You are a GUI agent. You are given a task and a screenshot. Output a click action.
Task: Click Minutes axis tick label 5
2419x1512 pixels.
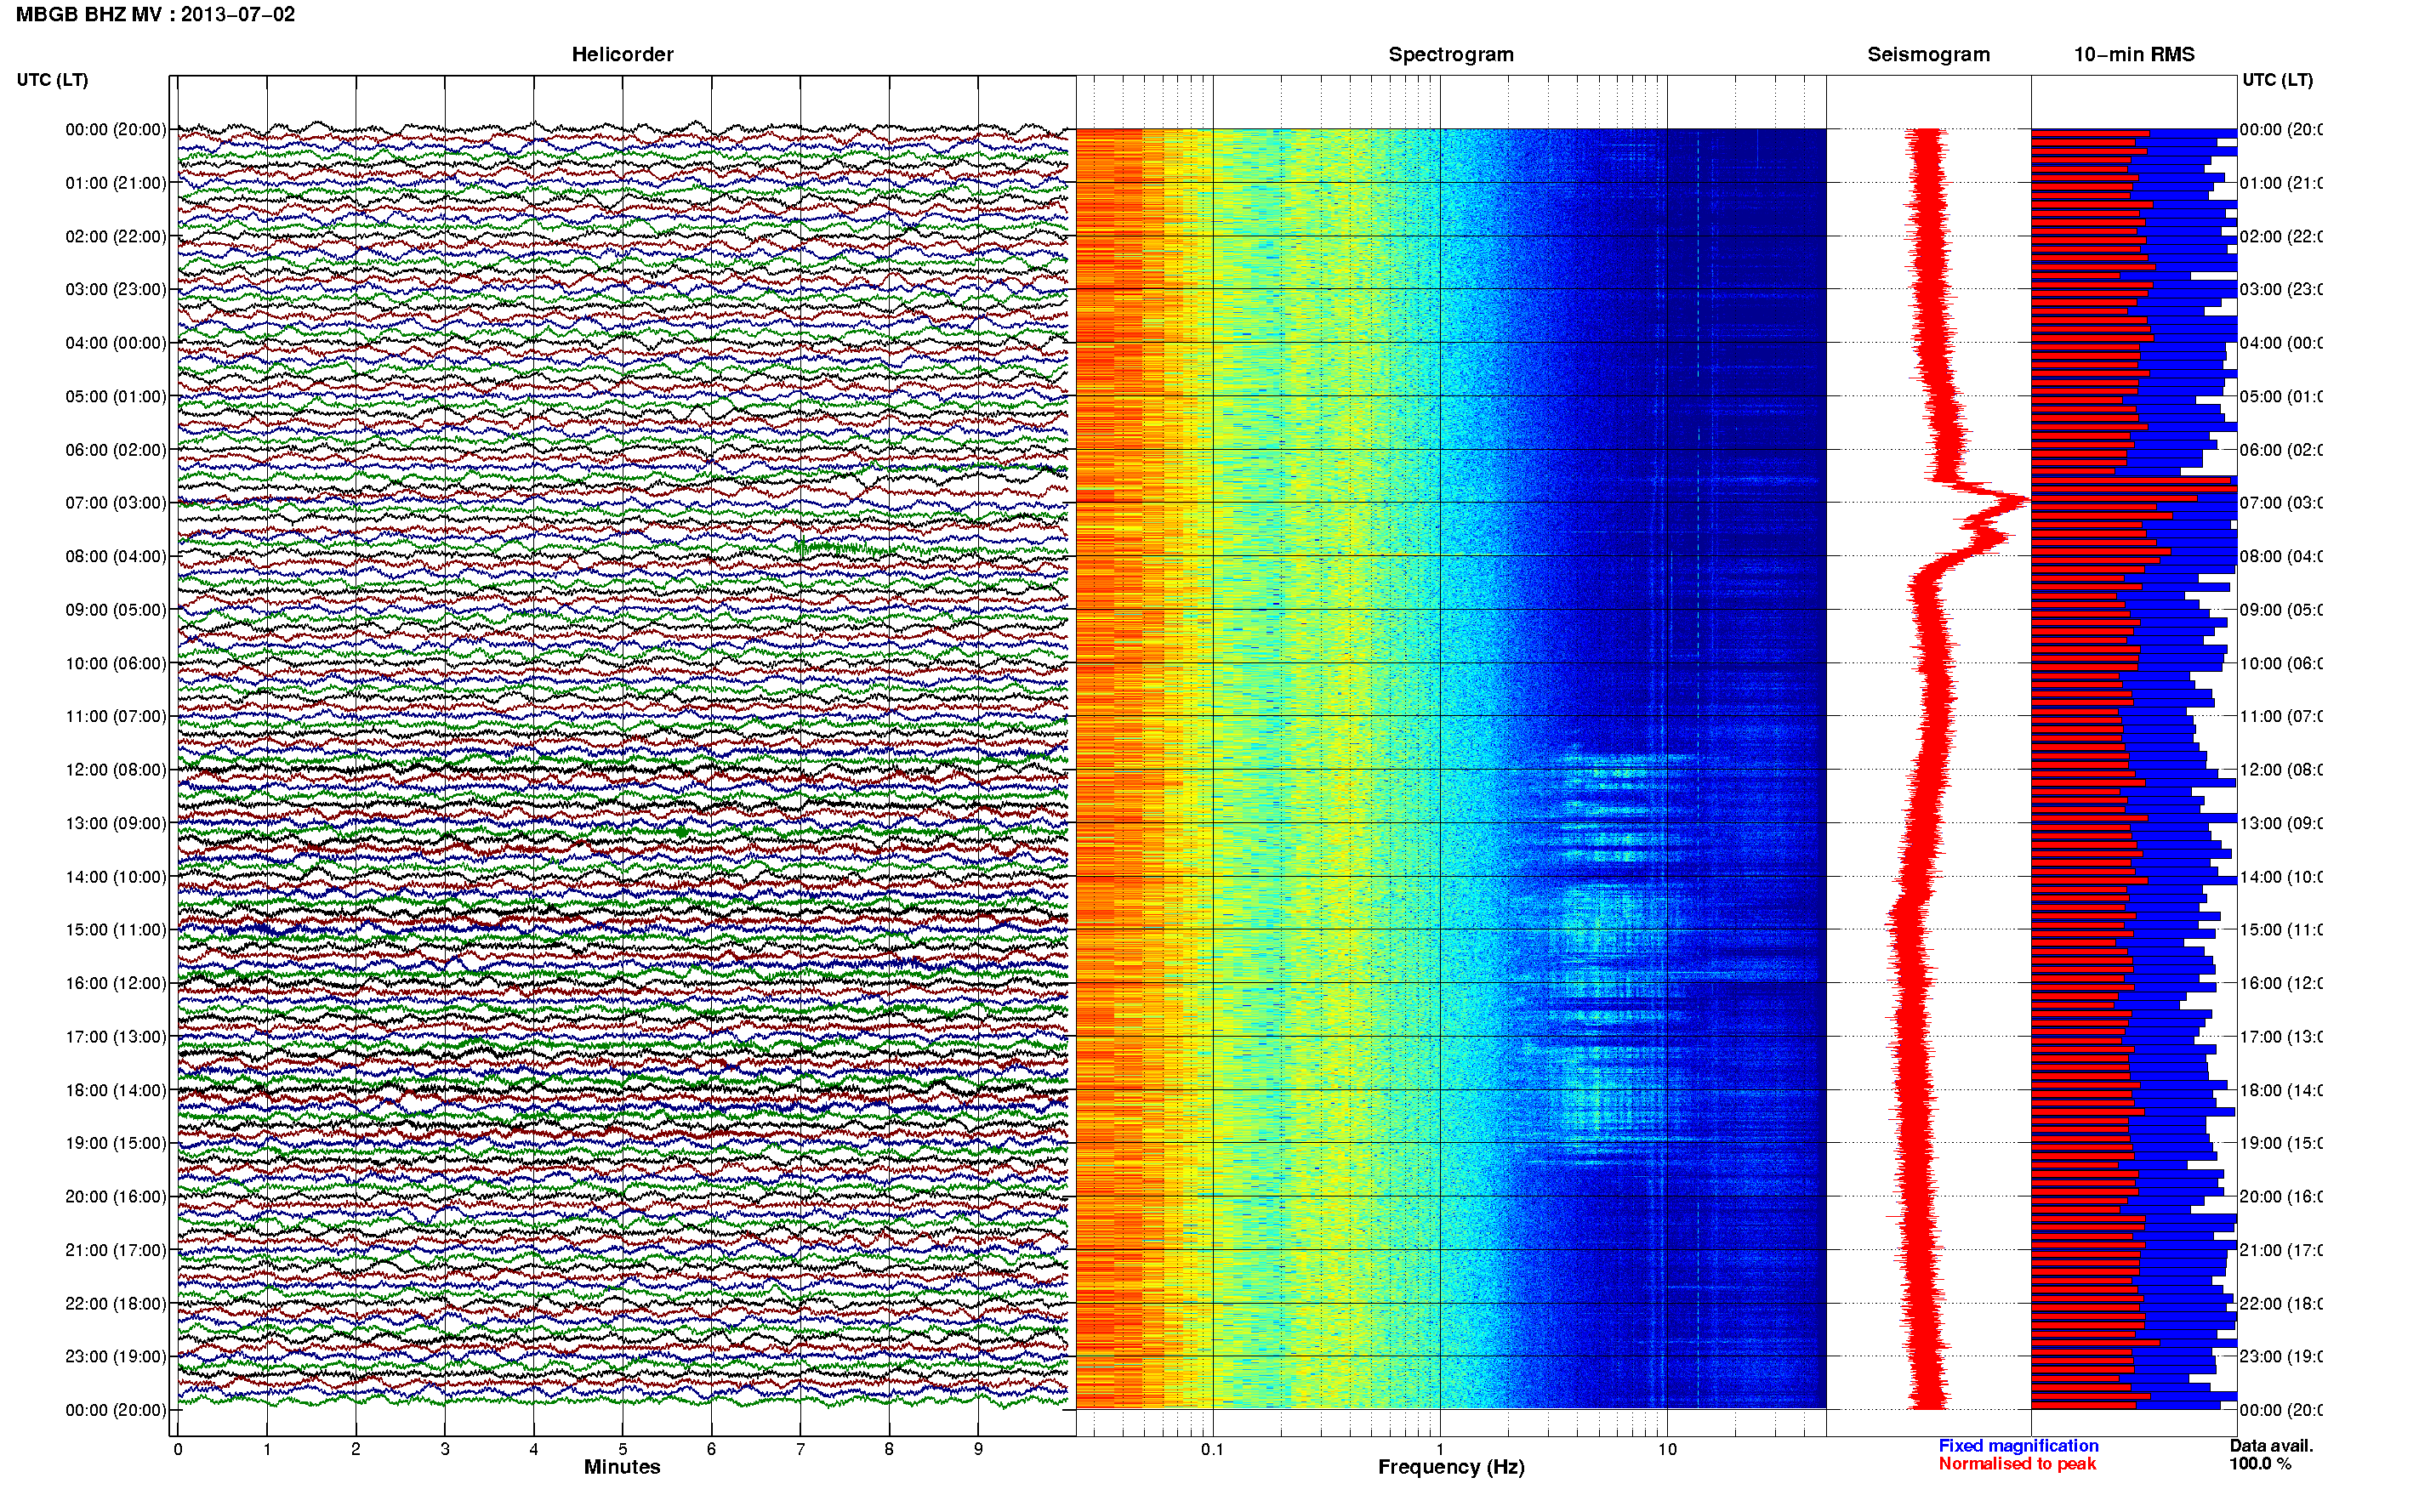coord(623,1449)
